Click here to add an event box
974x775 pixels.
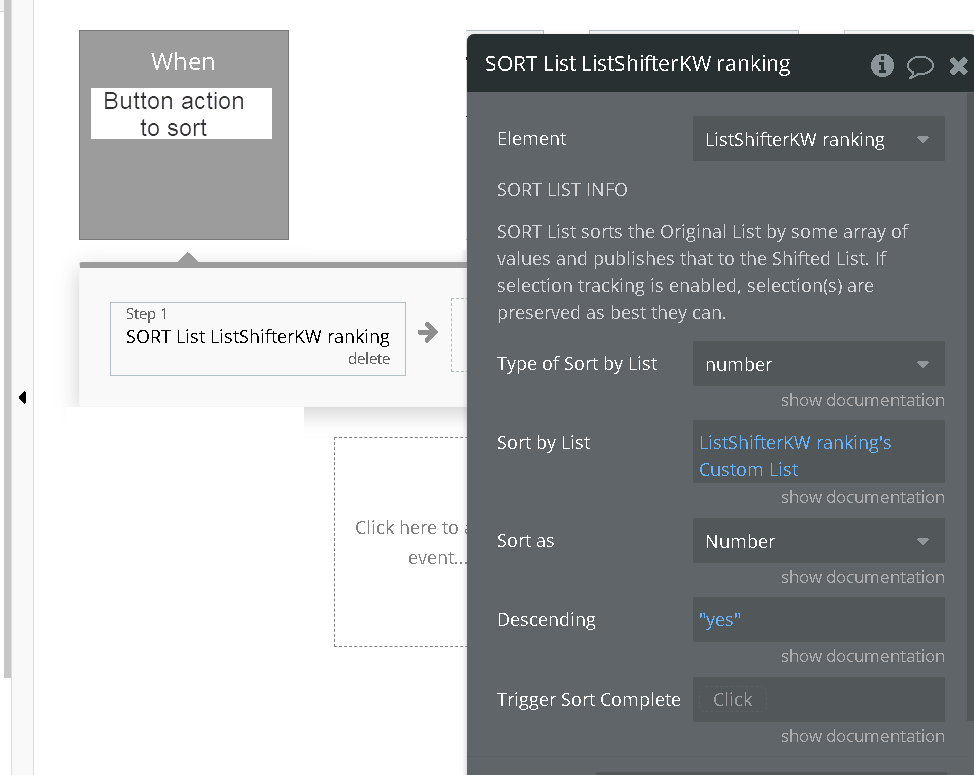click(401, 542)
